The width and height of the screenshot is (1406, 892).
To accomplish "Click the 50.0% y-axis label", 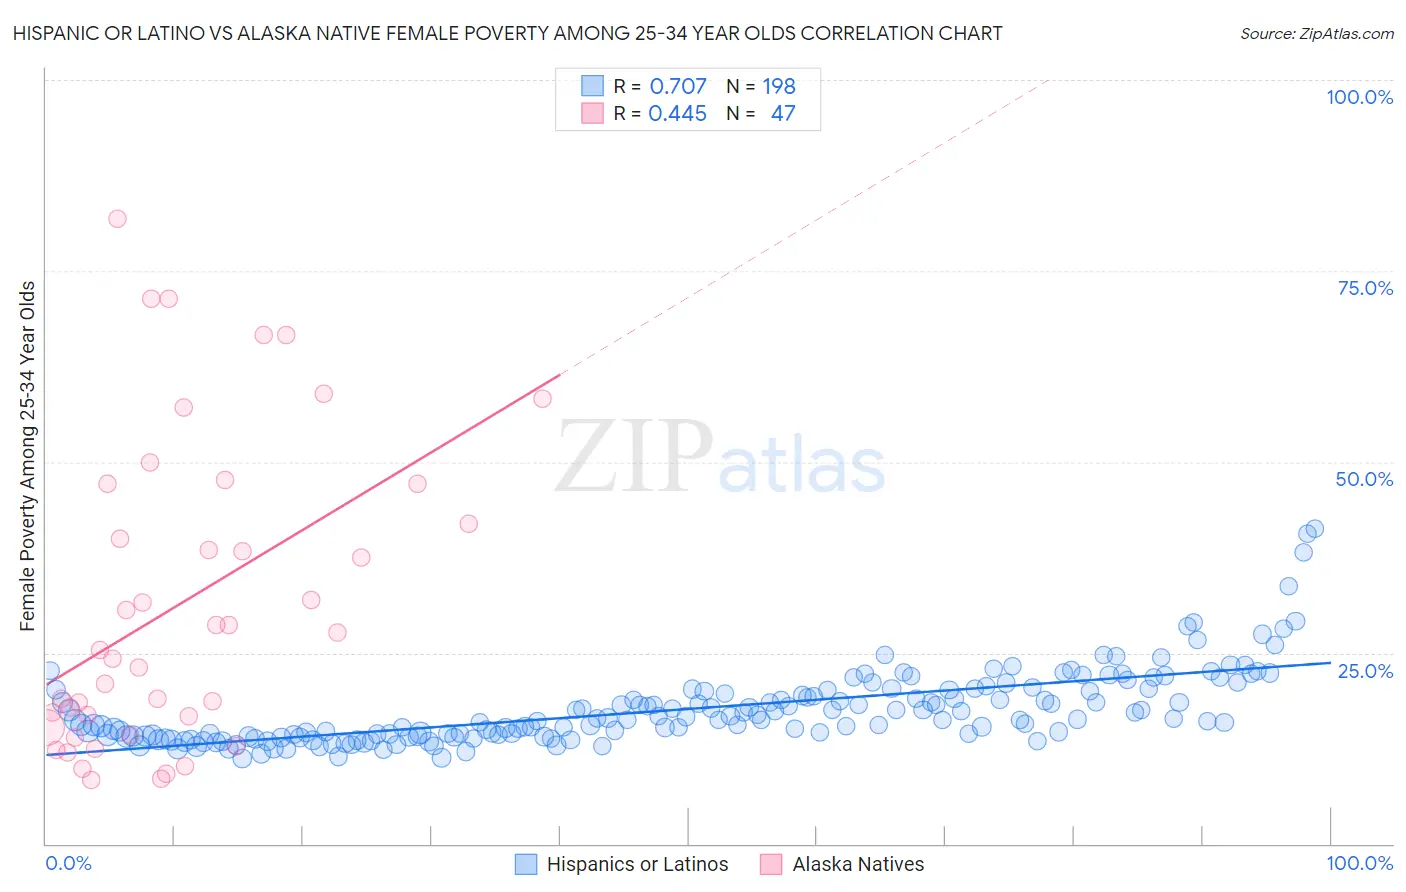I will tap(1364, 479).
